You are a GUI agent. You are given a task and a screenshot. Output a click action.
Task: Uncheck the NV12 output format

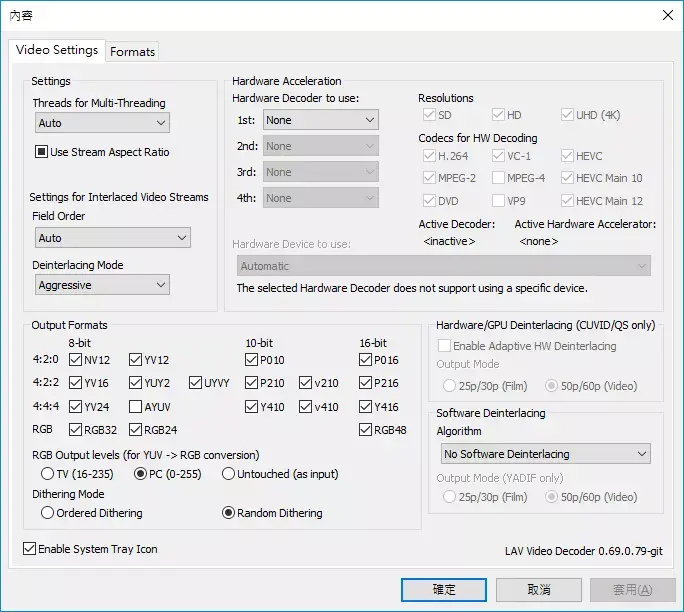76,360
